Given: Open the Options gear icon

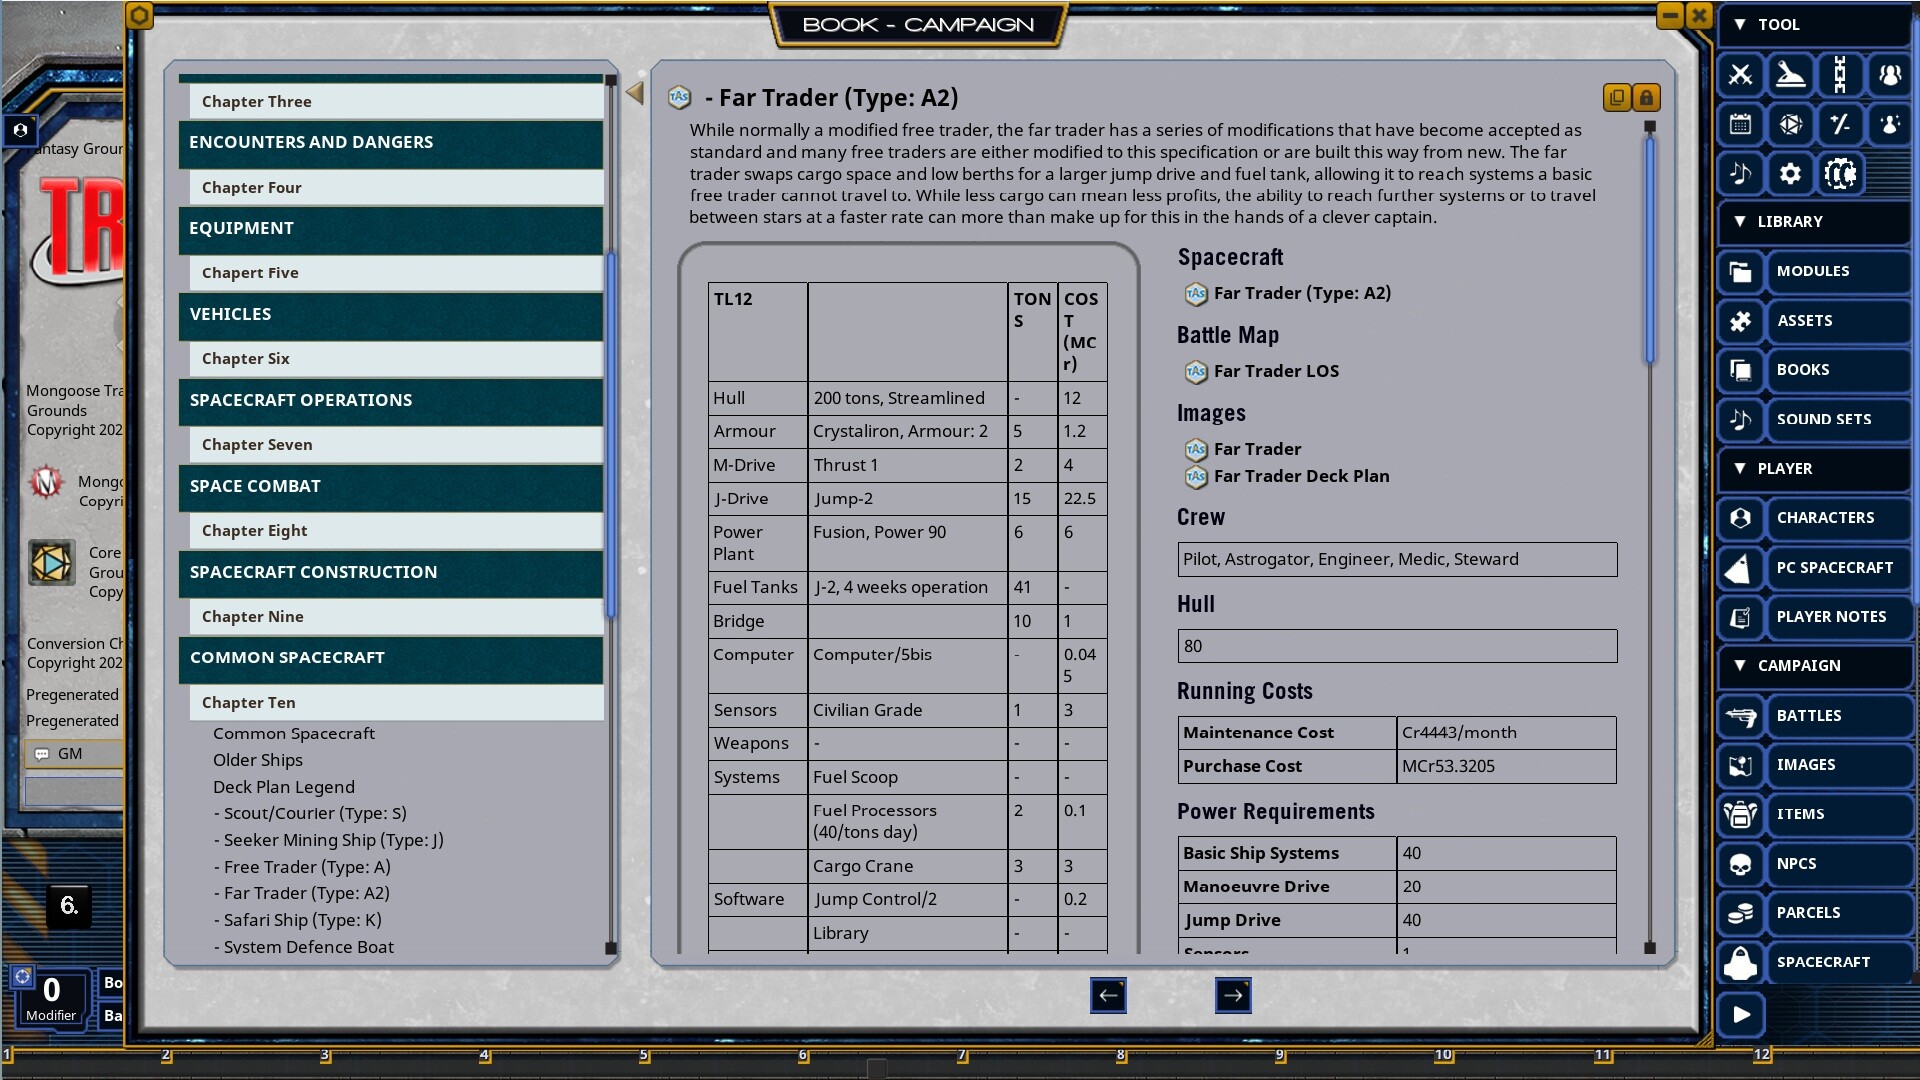Looking at the screenshot, I should pyautogui.click(x=1790, y=173).
